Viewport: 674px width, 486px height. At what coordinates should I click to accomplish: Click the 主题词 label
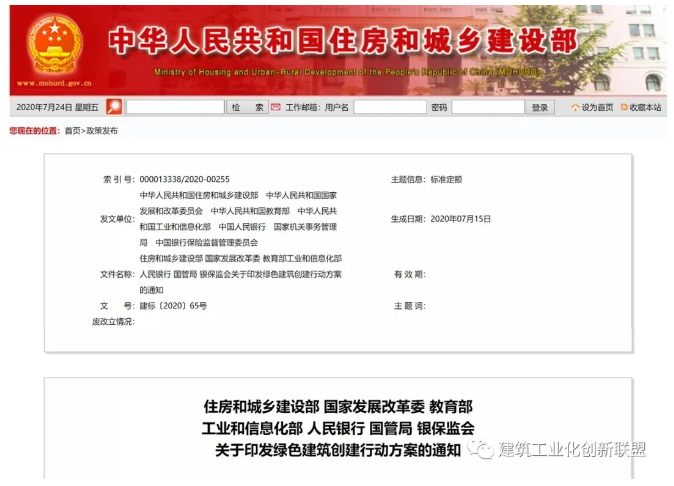(x=410, y=306)
